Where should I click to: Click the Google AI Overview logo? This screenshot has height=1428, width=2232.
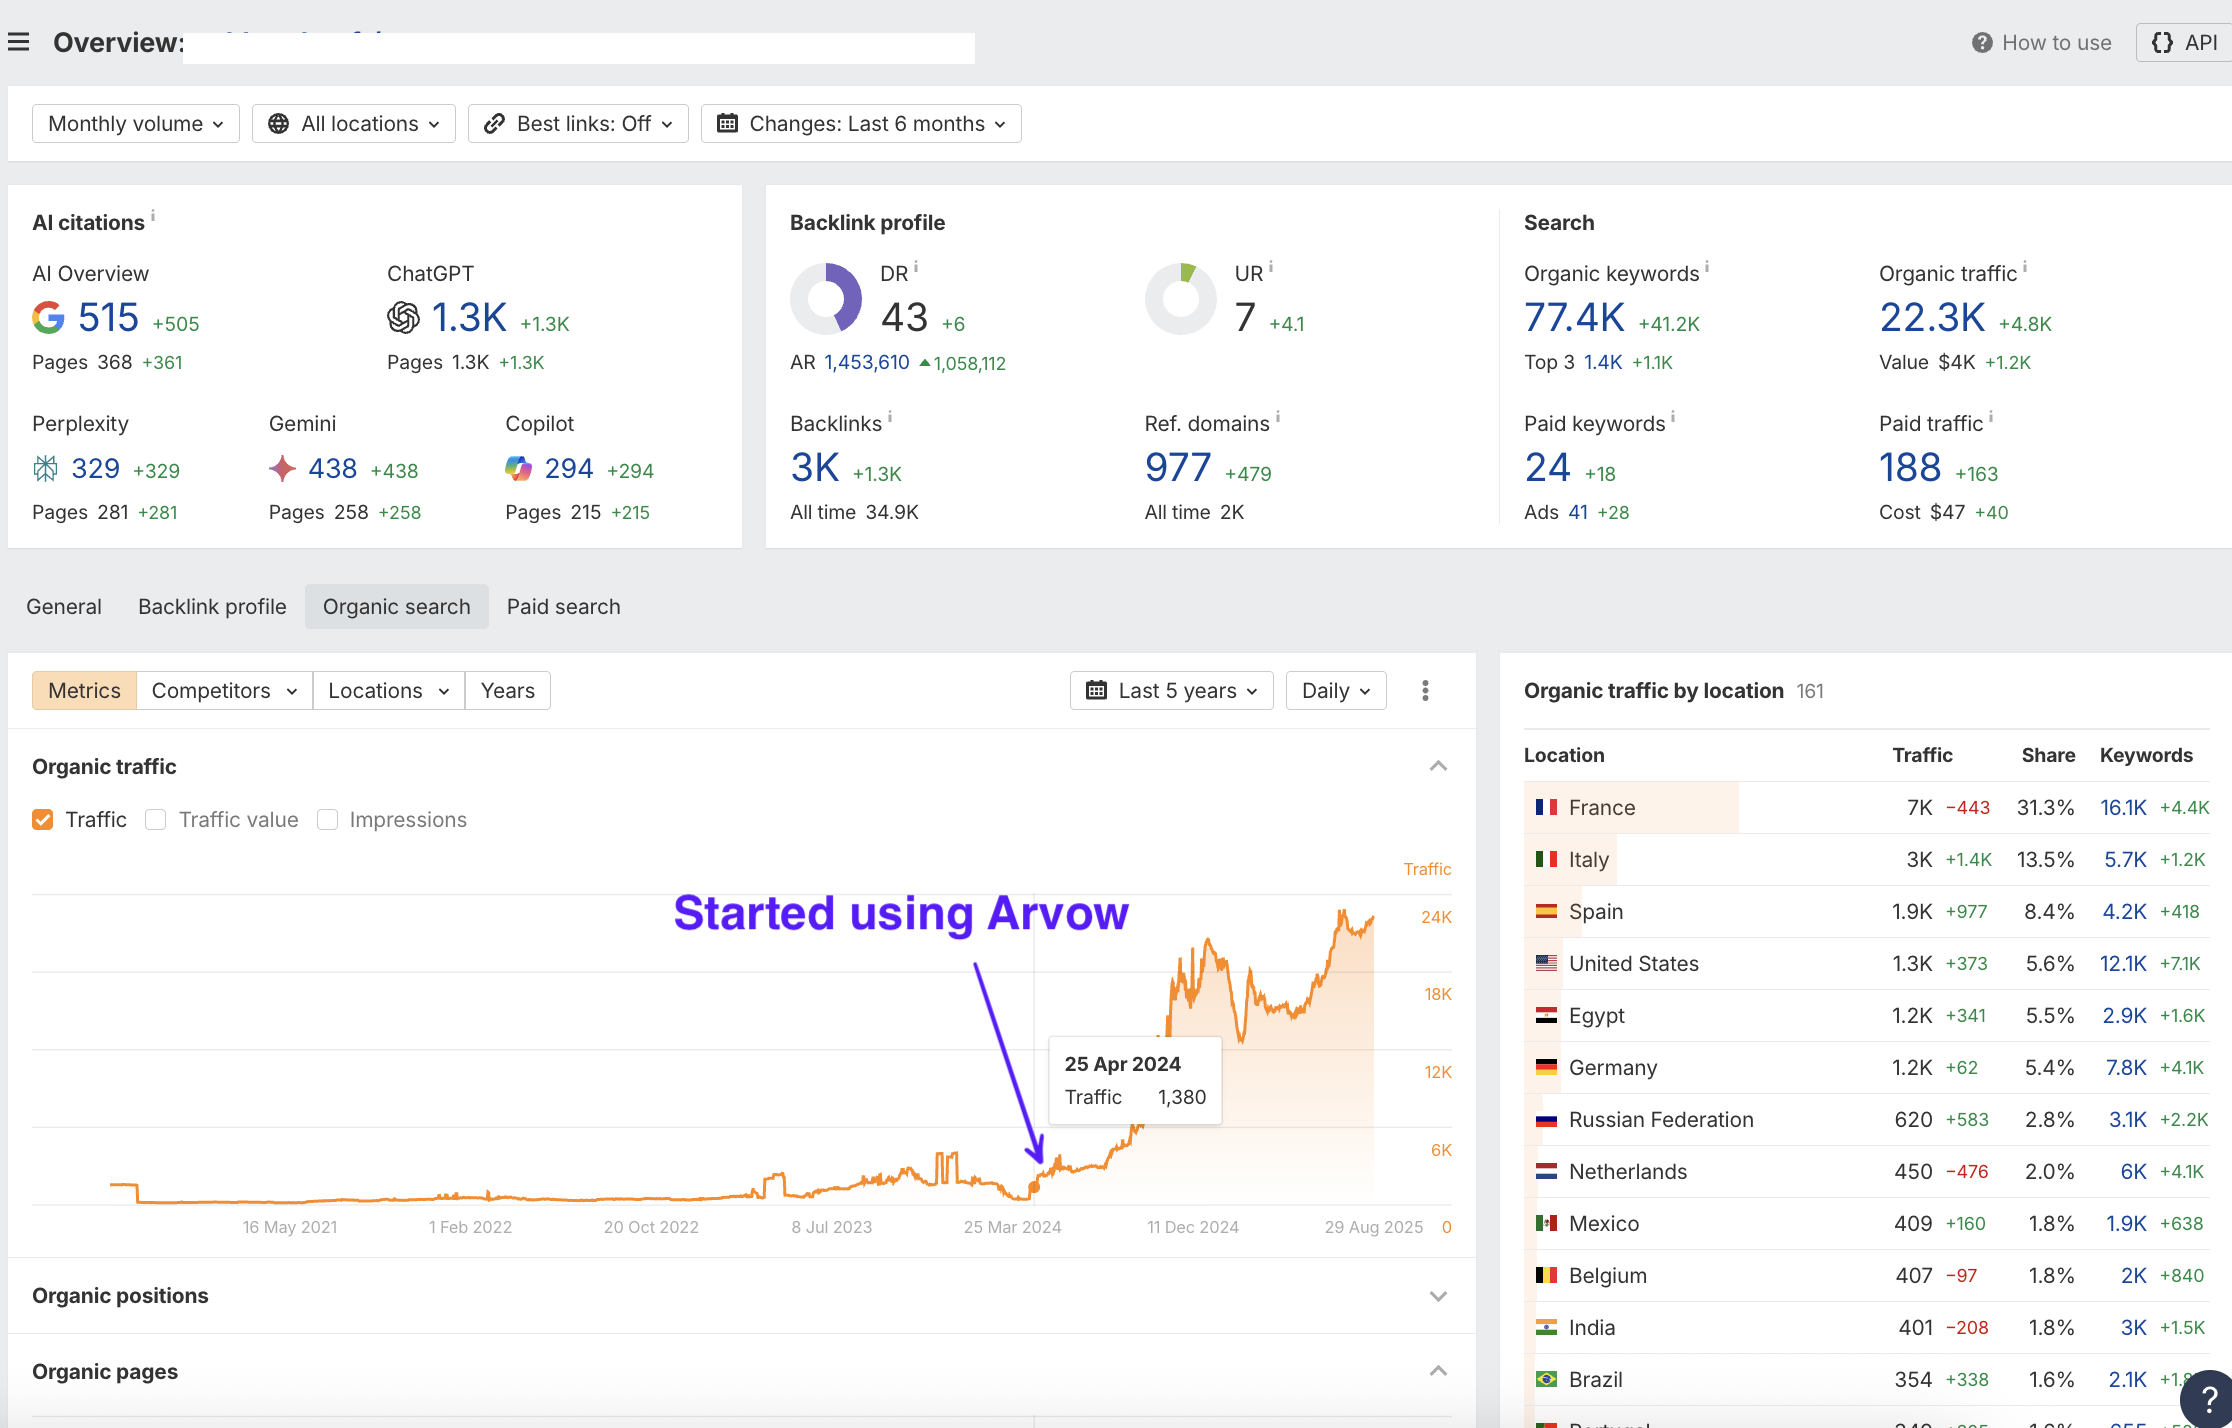48,318
